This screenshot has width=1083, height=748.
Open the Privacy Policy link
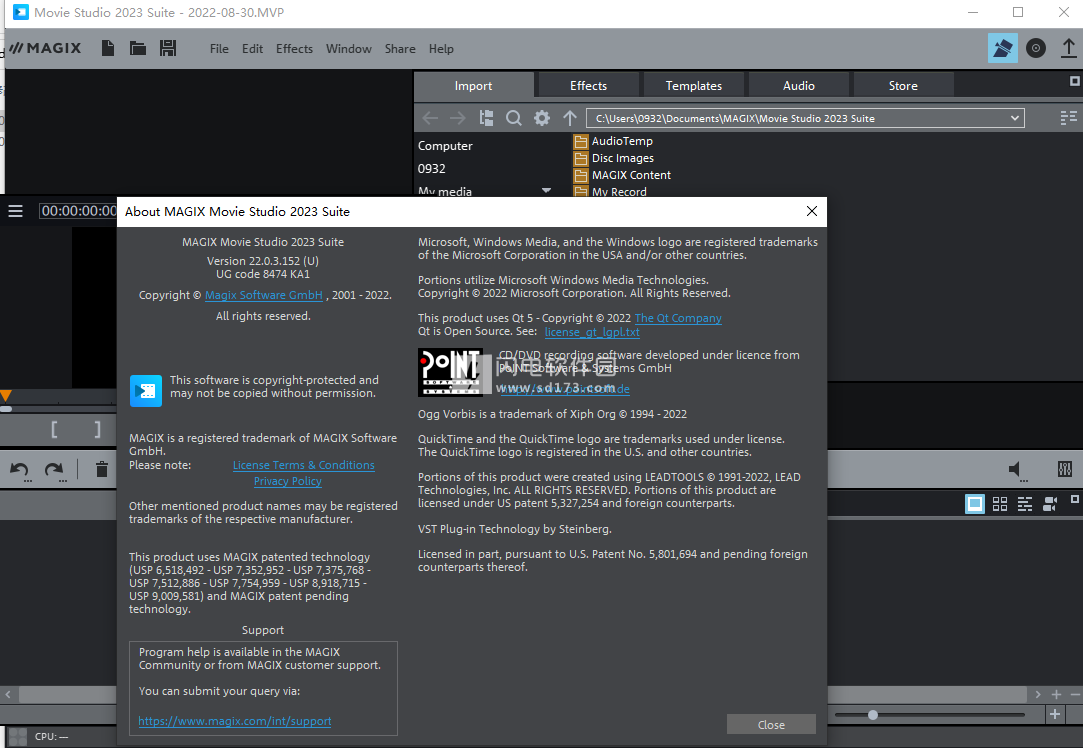(287, 481)
